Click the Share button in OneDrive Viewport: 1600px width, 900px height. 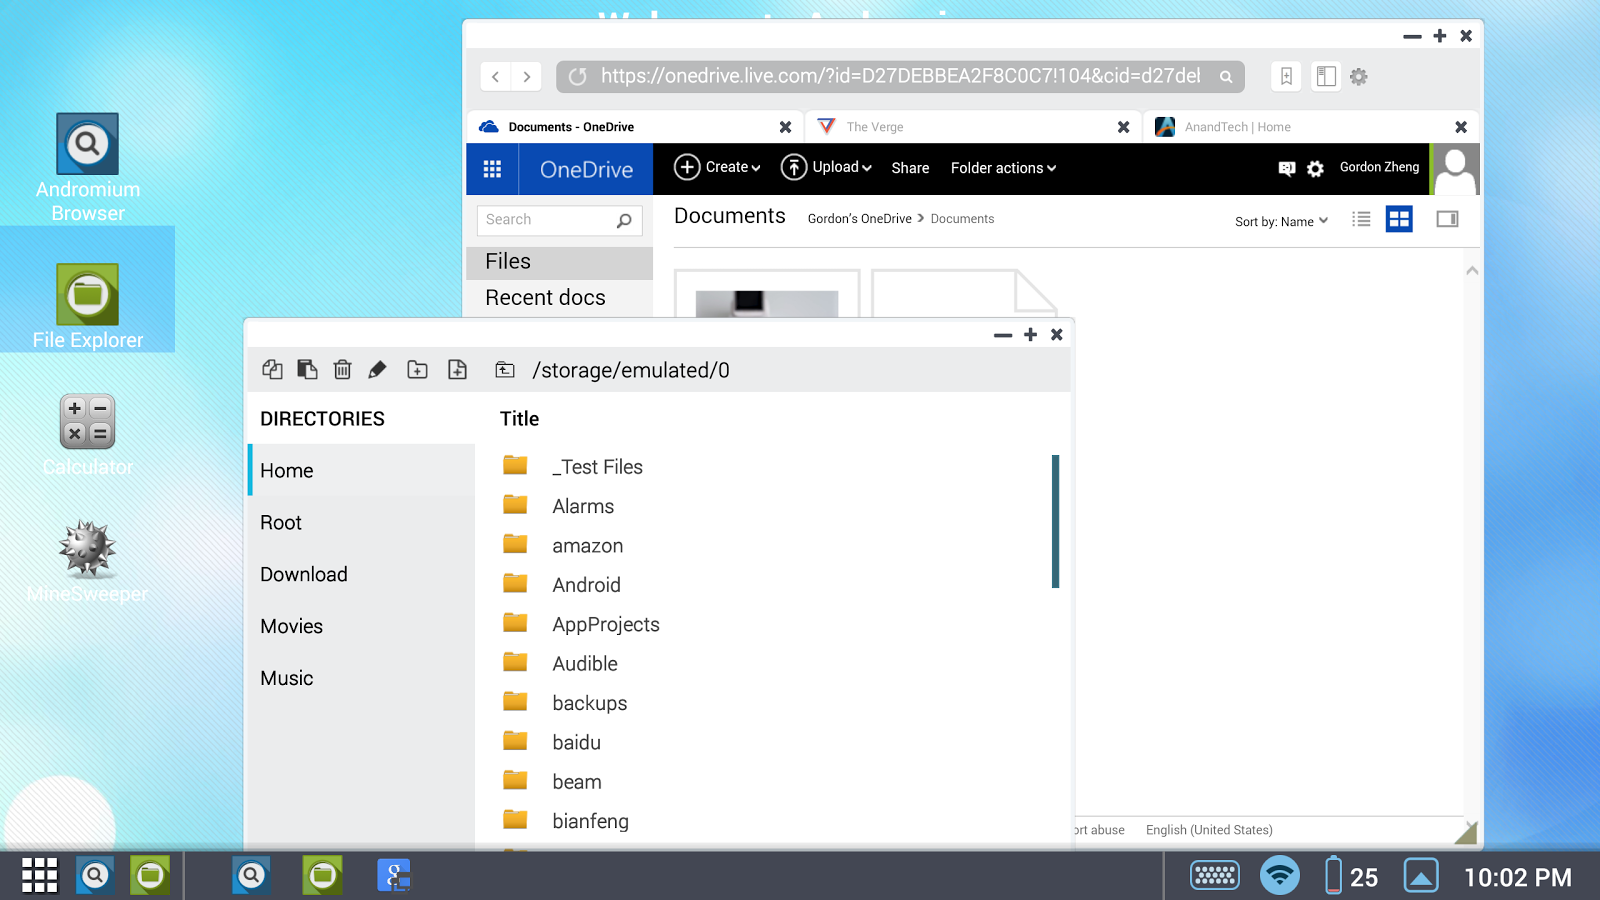[910, 168]
